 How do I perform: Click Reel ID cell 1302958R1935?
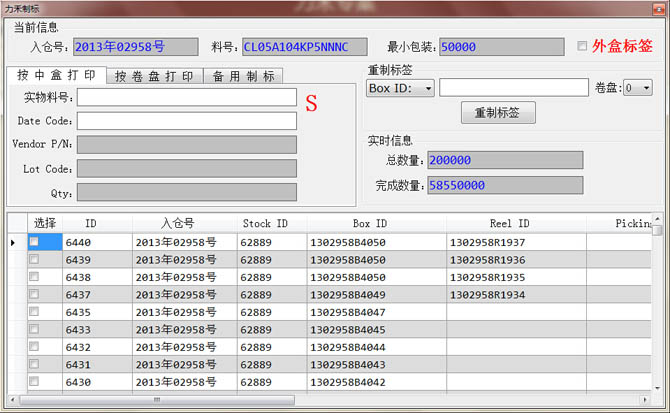point(516,277)
